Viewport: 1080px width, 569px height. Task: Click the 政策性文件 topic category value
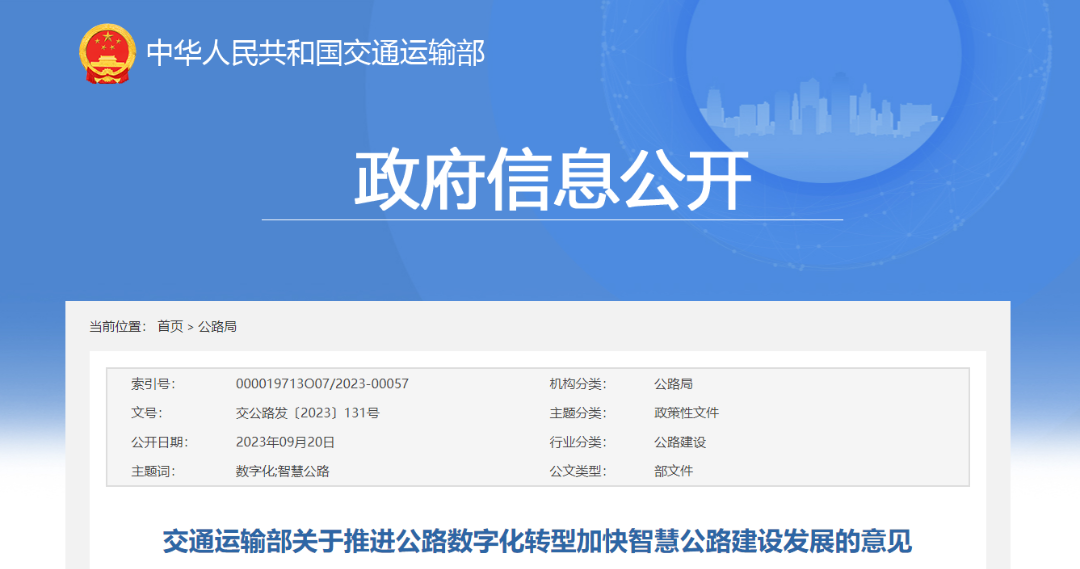pos(686,413)
